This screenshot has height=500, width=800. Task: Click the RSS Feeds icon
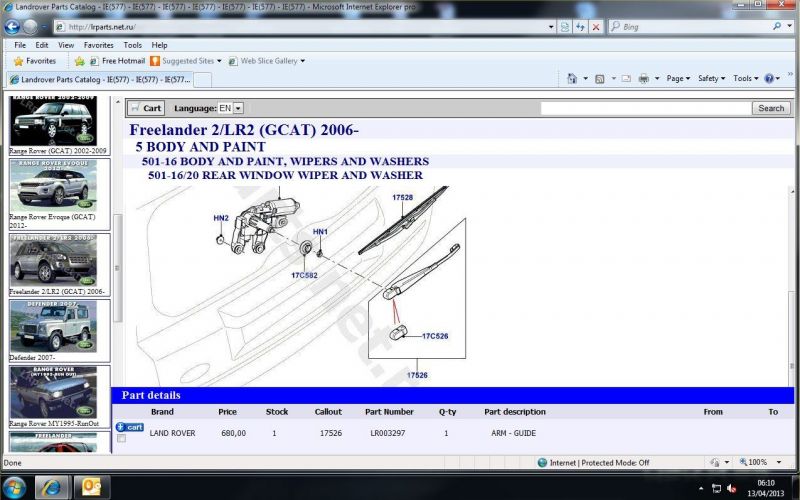[600, 79]
